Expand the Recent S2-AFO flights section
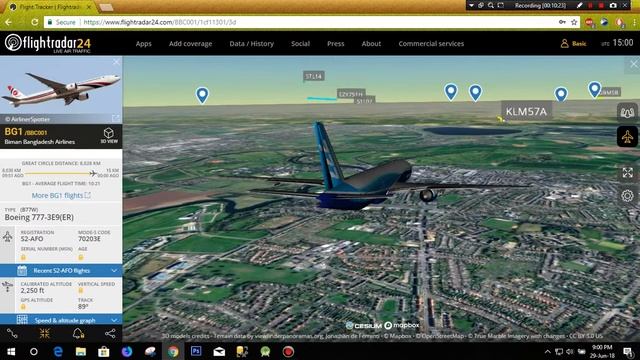The image size is (640, 360). pos(61,271)
